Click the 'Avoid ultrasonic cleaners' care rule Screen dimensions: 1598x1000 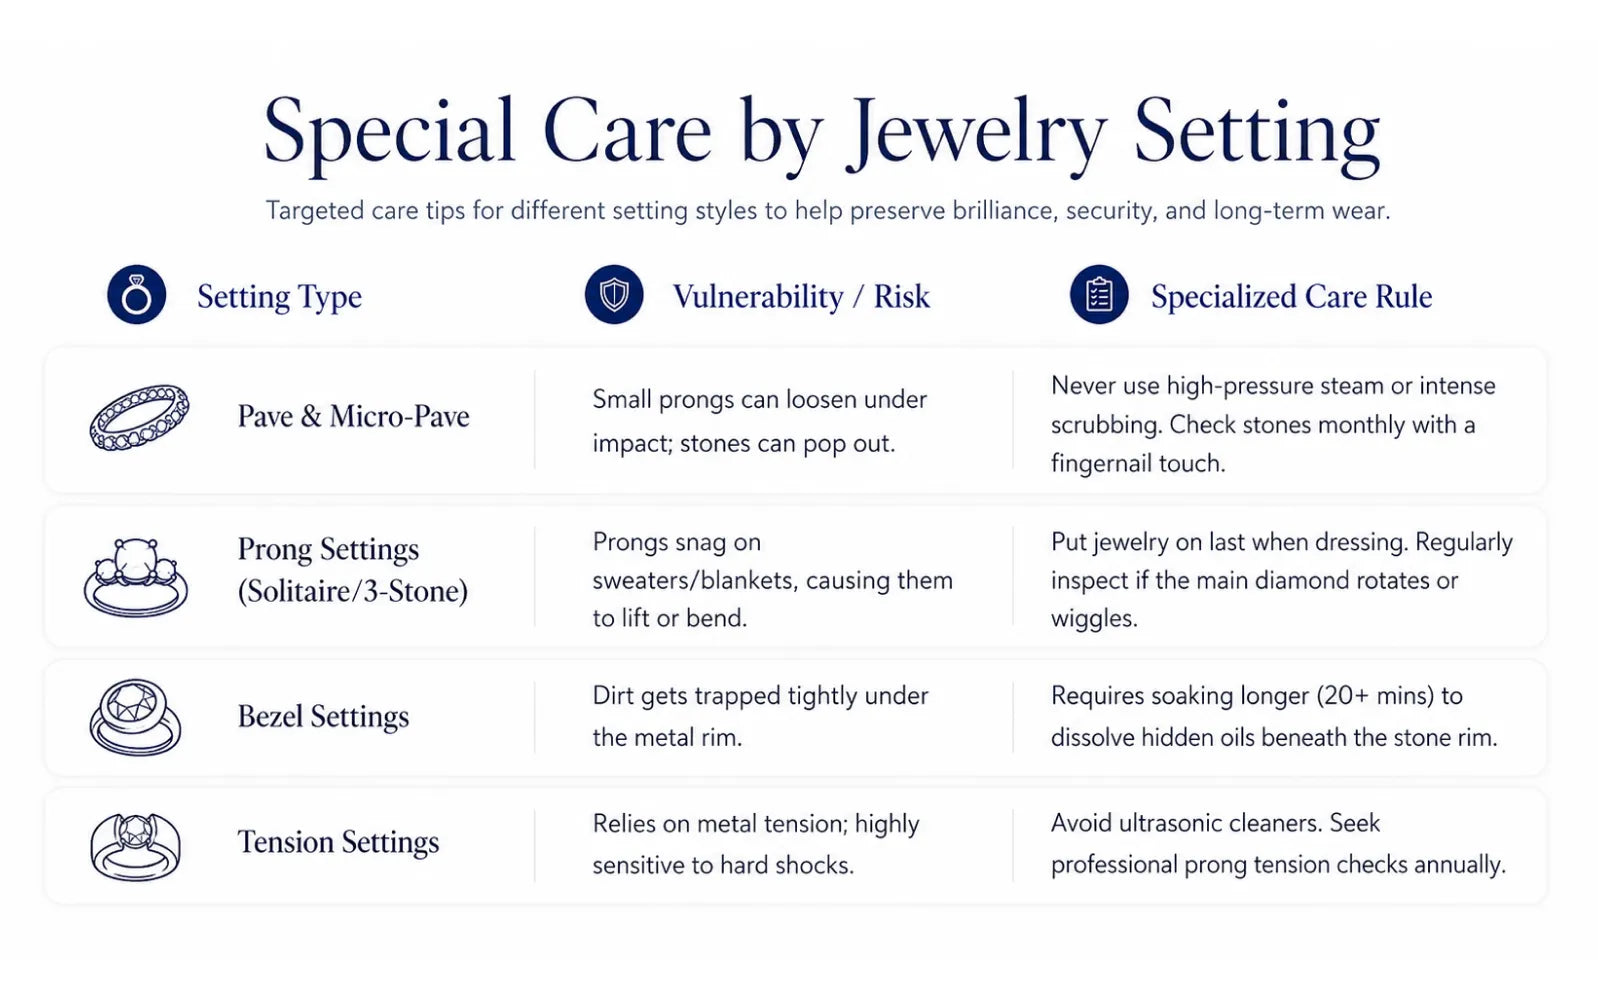coord(1278,844)
